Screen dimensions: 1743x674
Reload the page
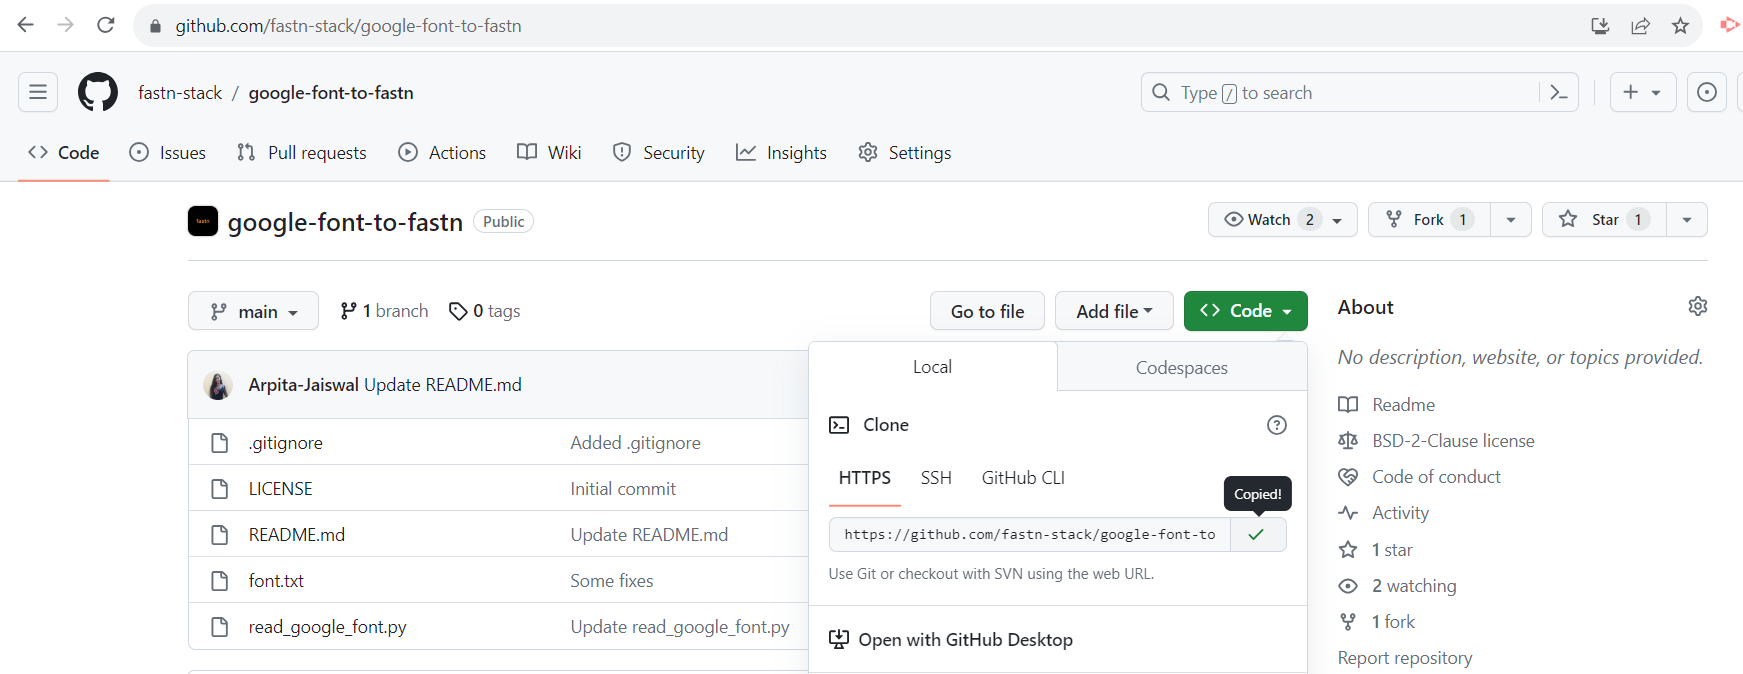pos(106,25)
